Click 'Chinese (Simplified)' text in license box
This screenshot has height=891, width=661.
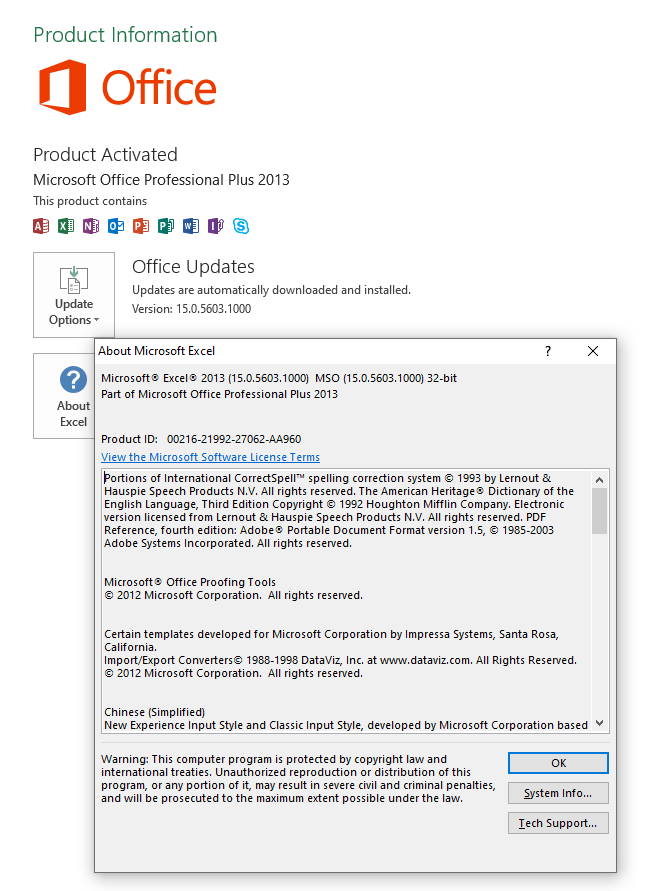pos(155,713)
